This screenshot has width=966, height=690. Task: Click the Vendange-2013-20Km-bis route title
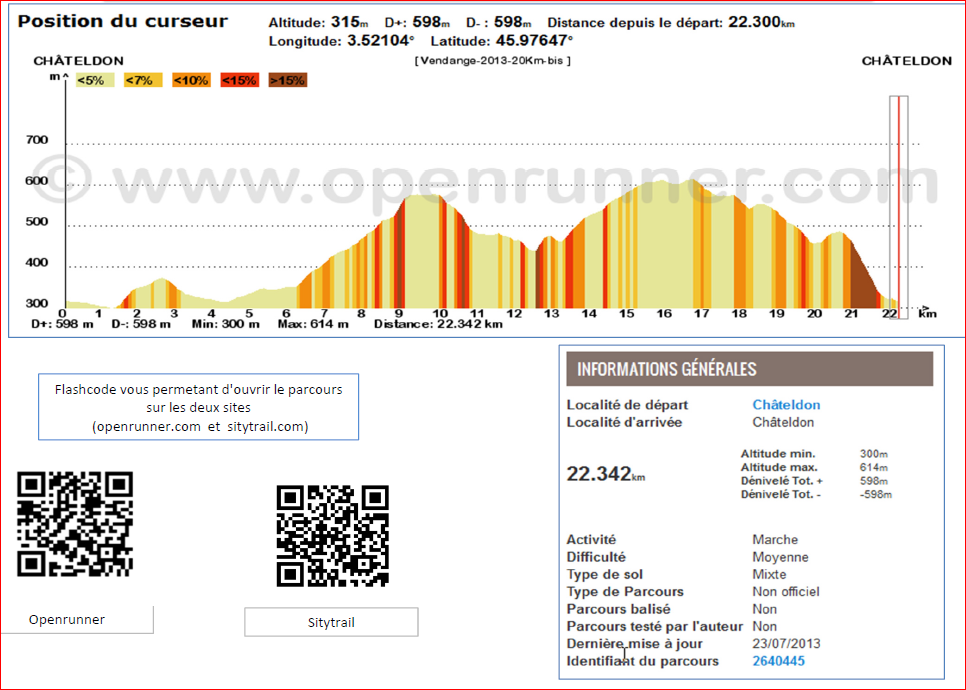click(492, 61)
